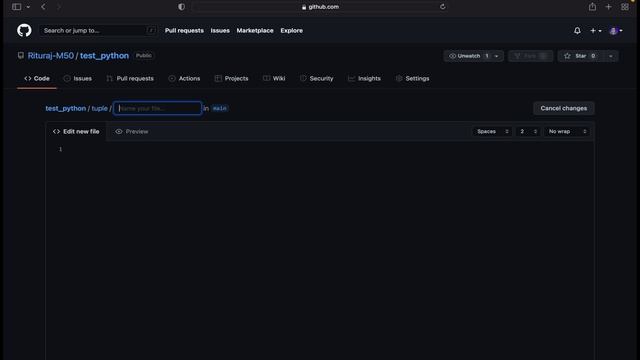
Task: Open the GitHub home logo
Action: pyautogui.click(x=24, y=31)
